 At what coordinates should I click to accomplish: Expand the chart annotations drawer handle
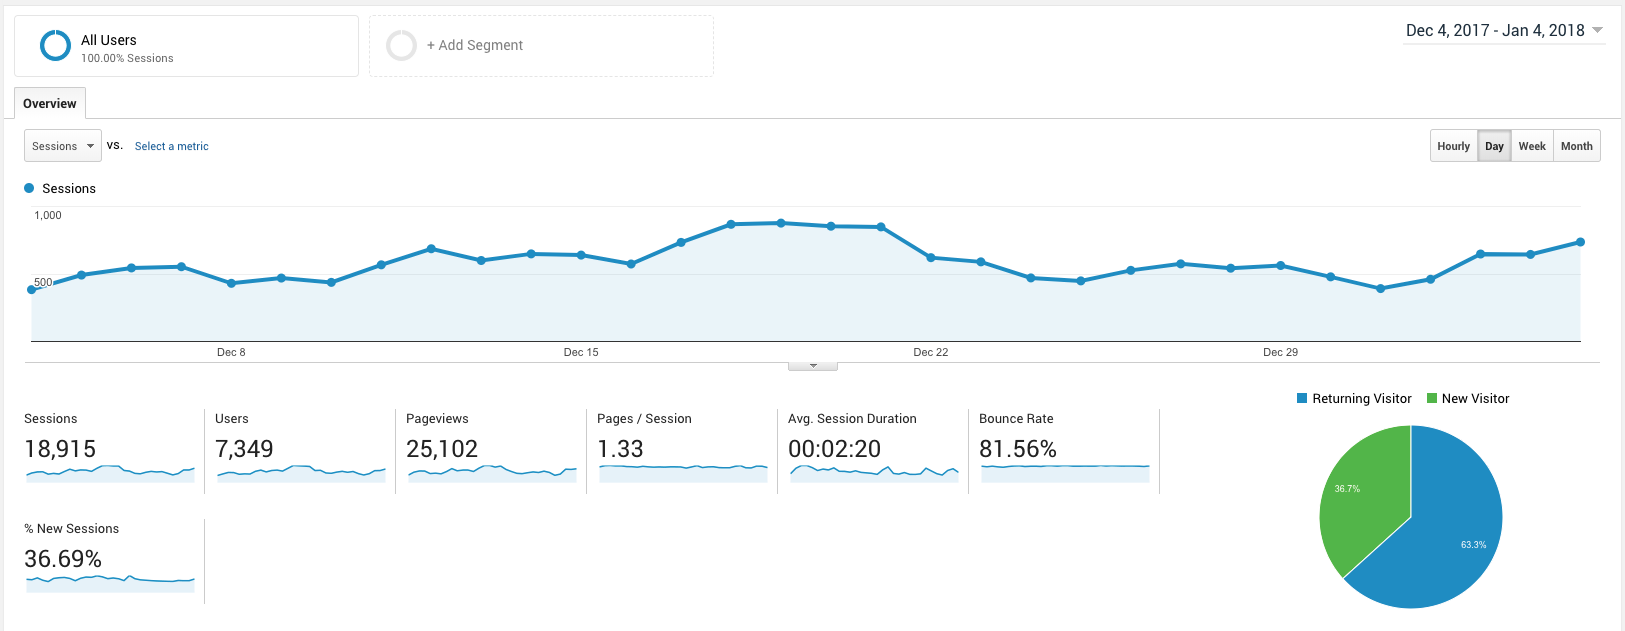[813, 366]
